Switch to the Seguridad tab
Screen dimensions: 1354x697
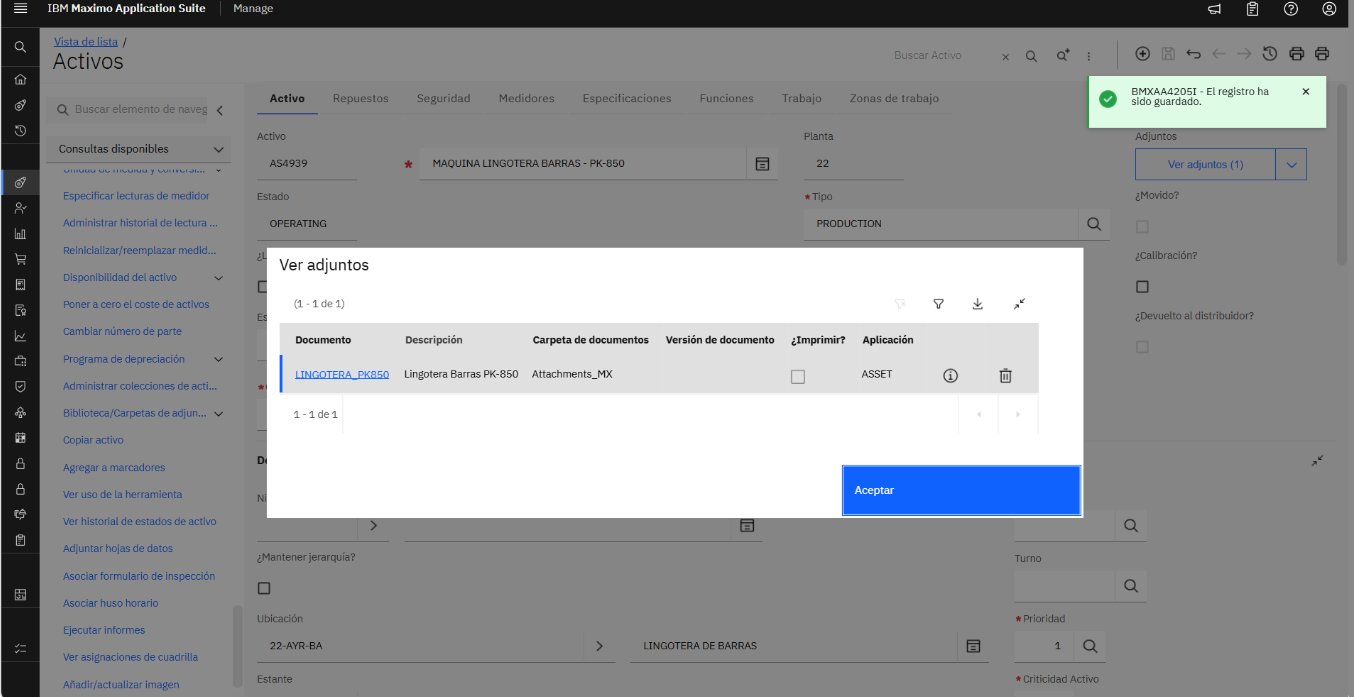[443, 98]
